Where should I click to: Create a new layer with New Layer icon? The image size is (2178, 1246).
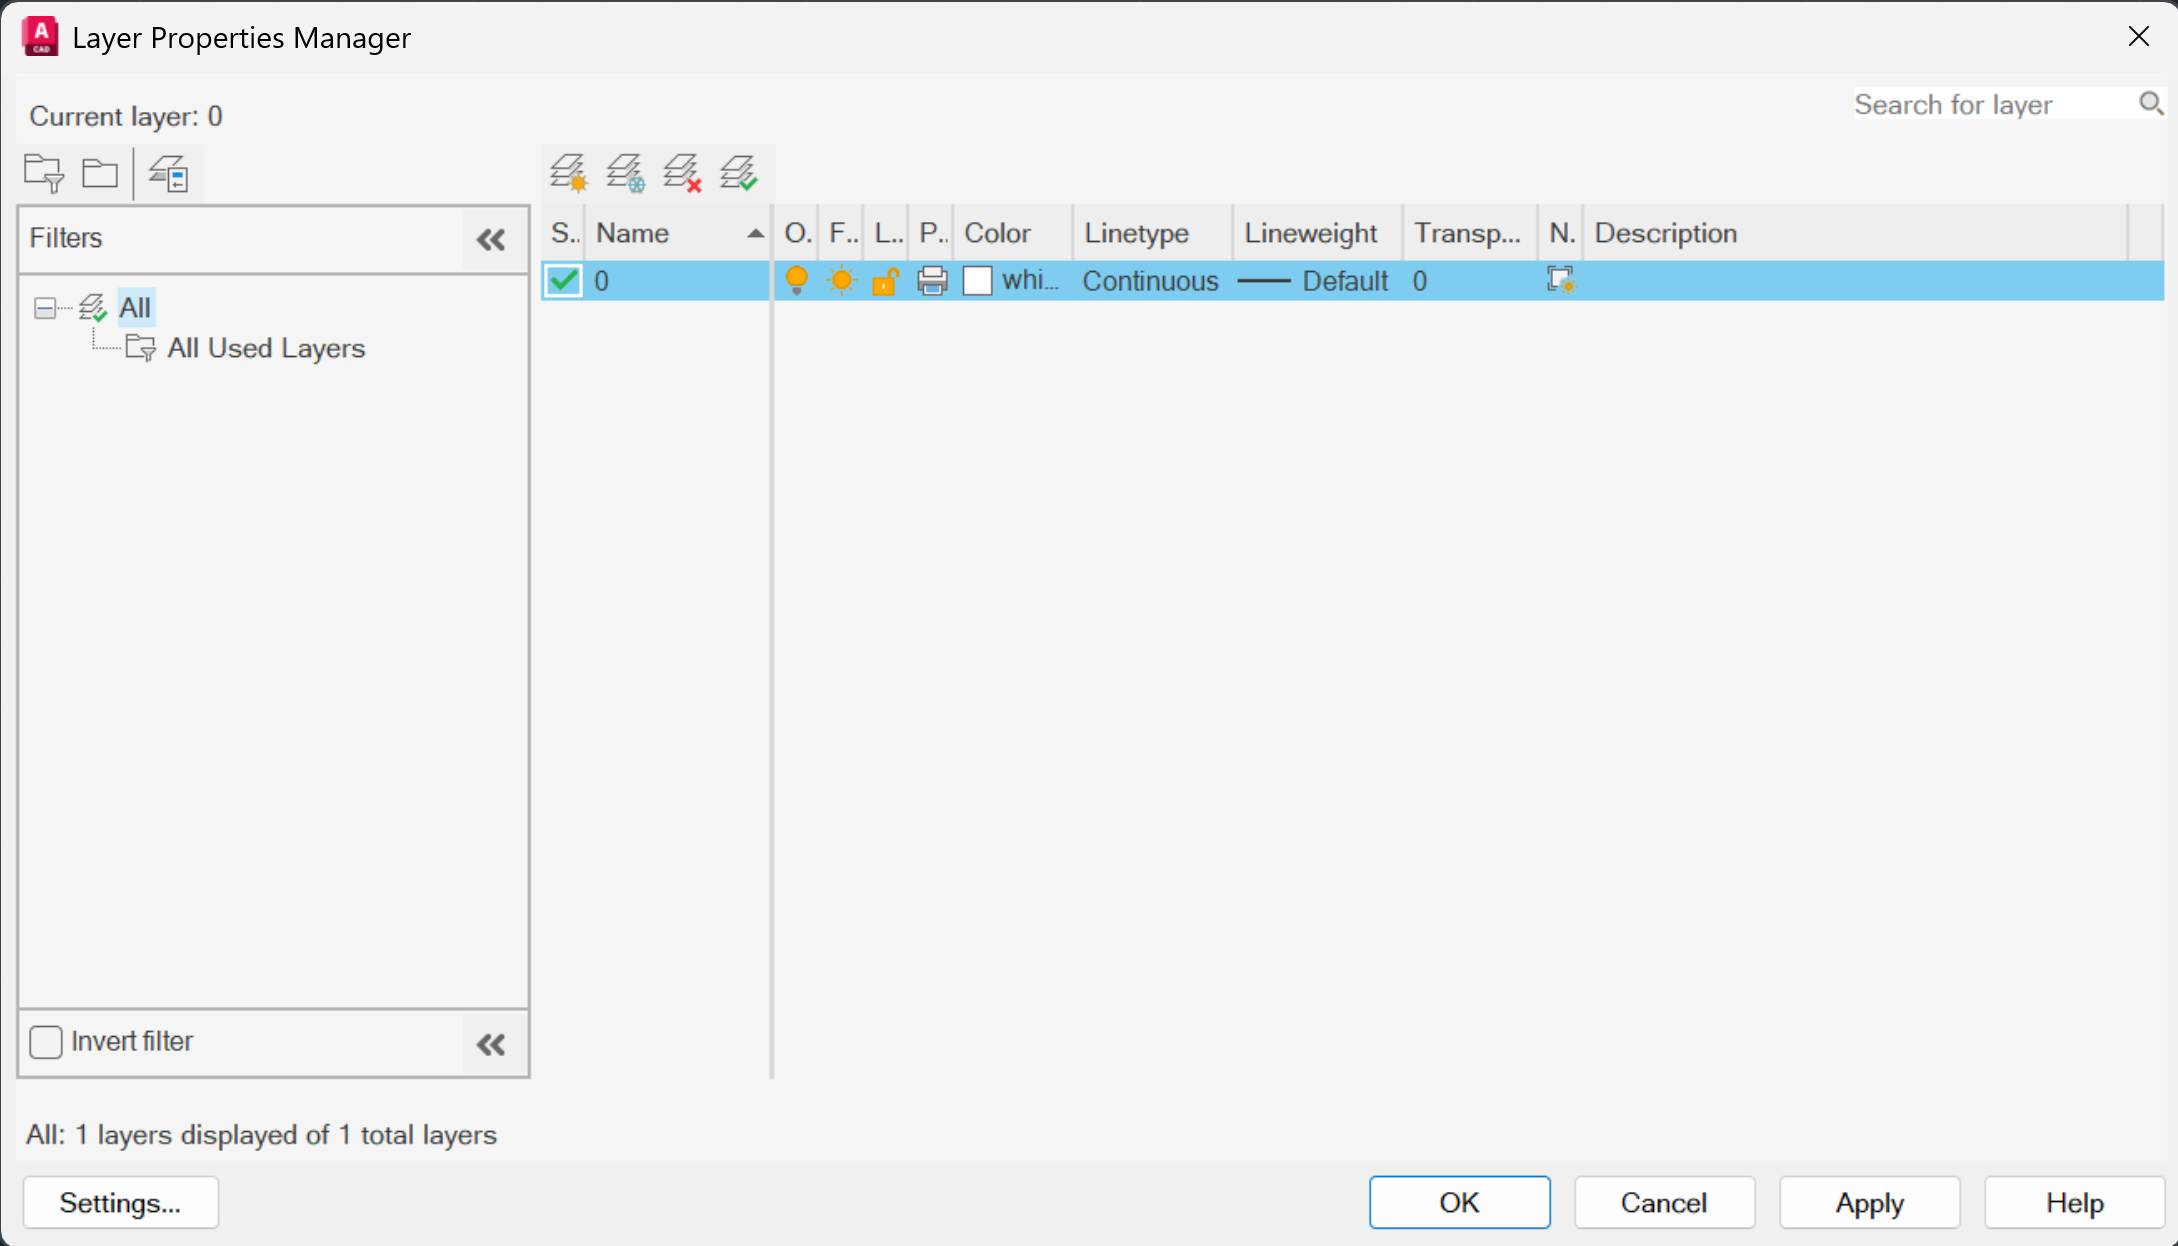569,172
